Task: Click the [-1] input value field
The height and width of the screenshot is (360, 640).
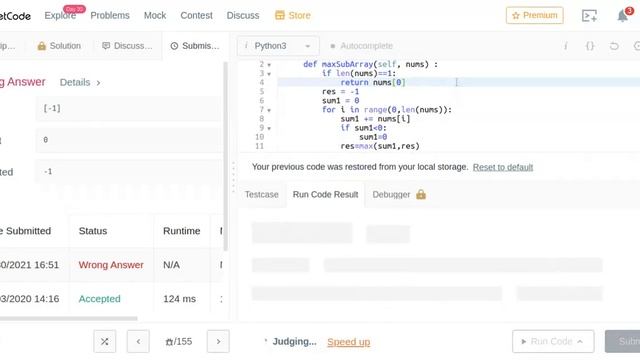Action: [x=128, y=109]
